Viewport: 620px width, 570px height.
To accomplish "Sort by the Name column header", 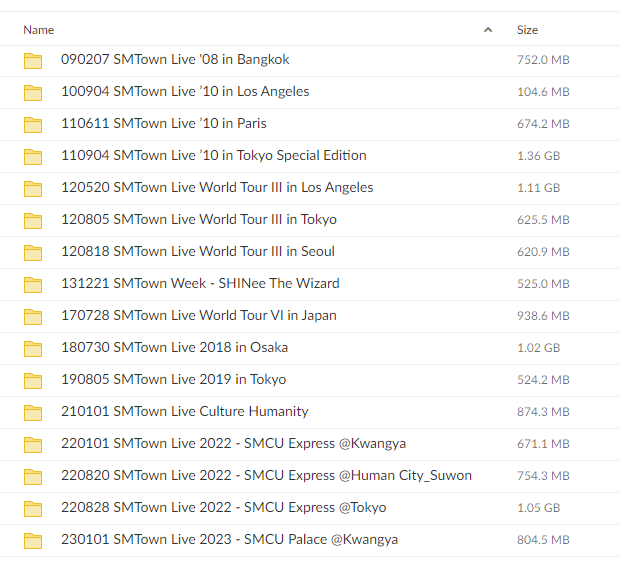I will tap(38, 30).
